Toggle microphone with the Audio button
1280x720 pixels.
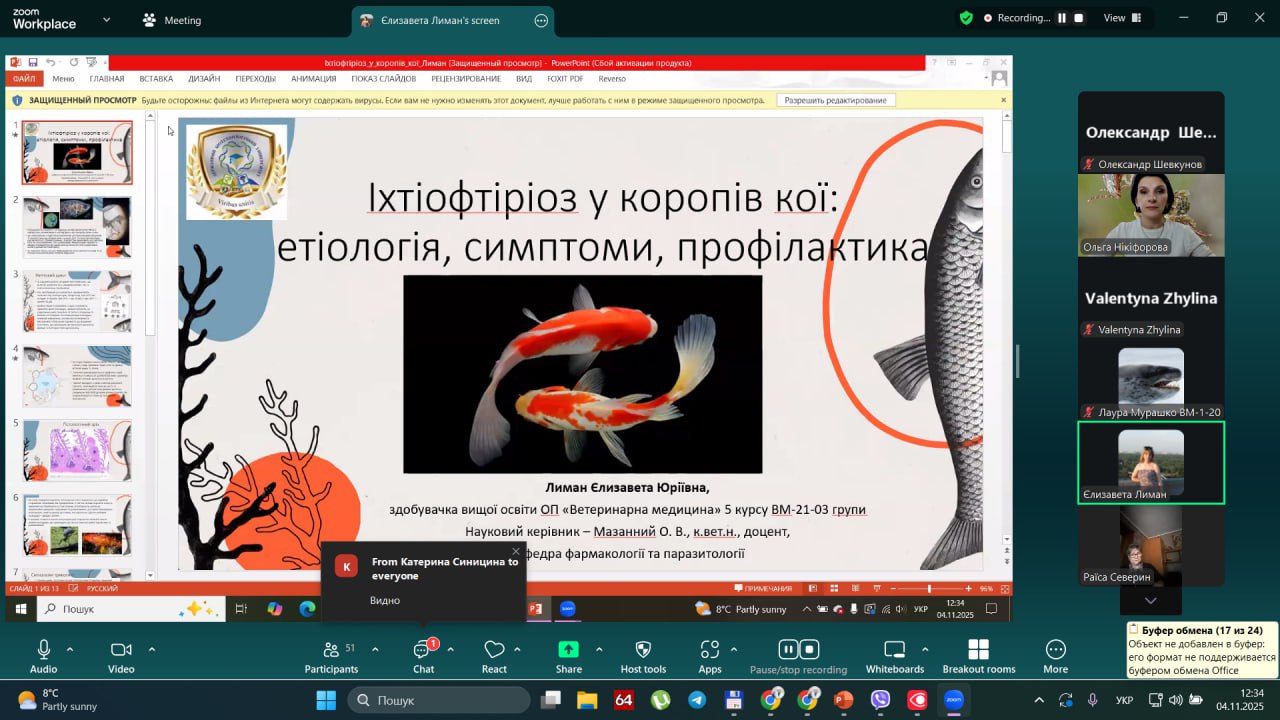pyautogui.click(x=43, y=650)
